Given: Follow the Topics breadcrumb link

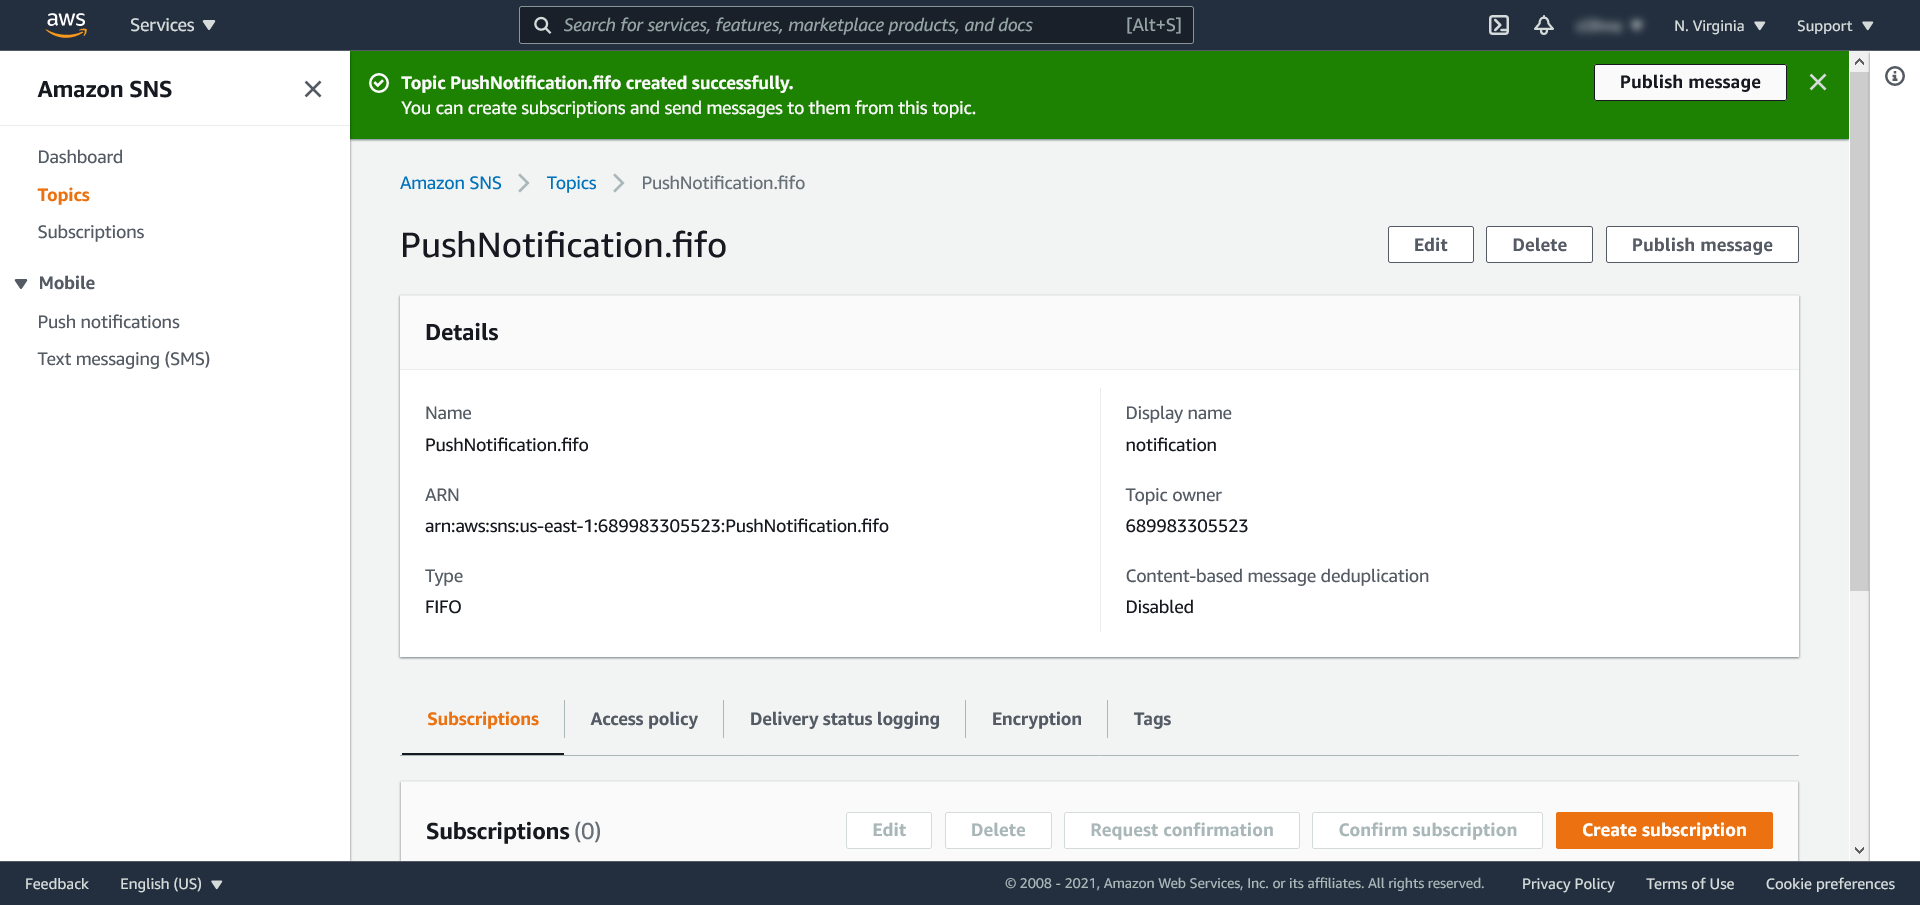Looking at the screenshot, I should [571, 183].
